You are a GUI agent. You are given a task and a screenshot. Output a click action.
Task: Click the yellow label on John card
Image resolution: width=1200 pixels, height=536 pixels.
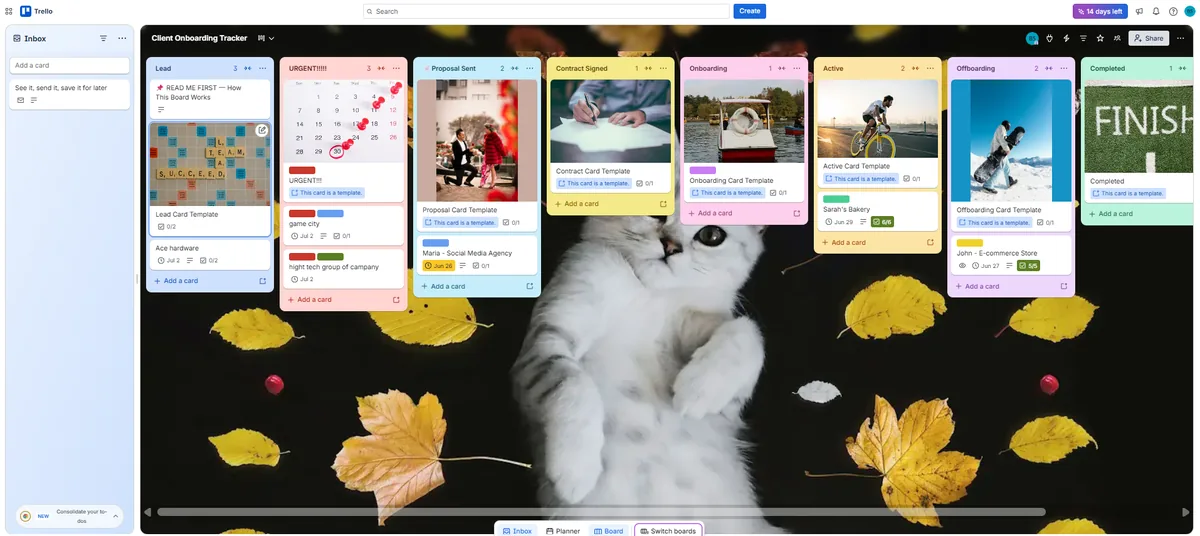970,243
